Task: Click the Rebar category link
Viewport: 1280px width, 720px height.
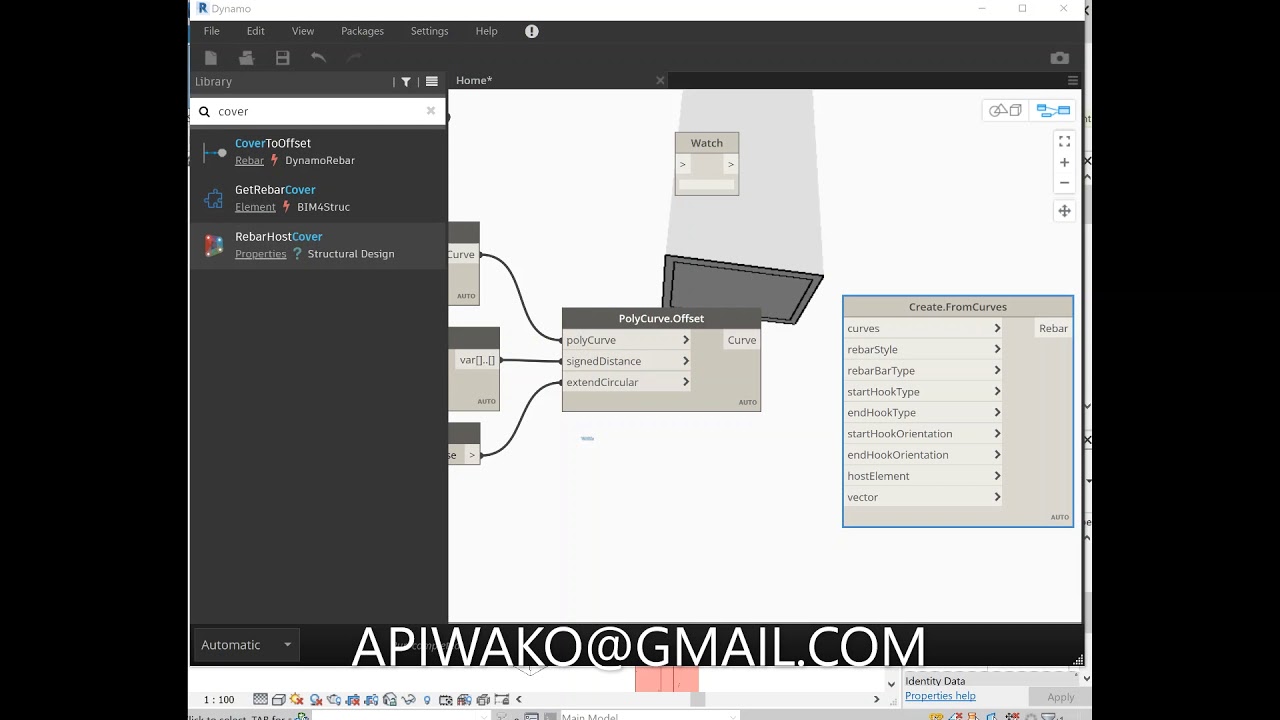Action: [249, 160]
